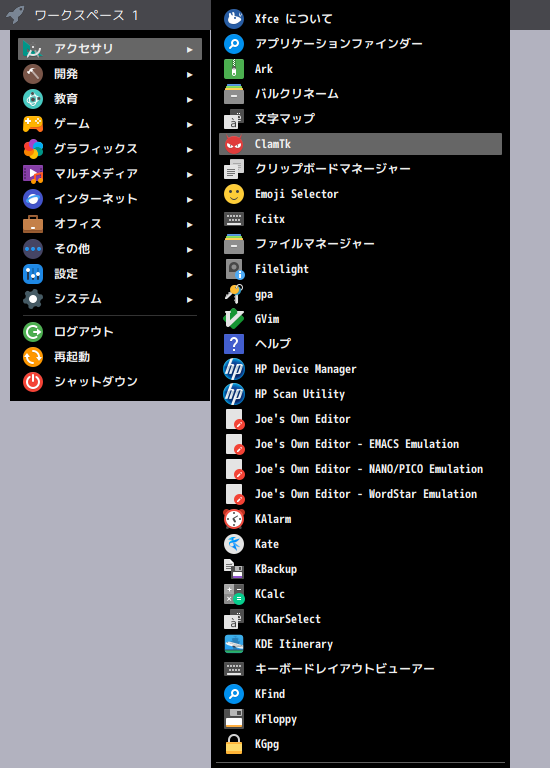550x768 pixels.
Task: Open Joe's Own Editor plain entry
Action: pos(360,419)
